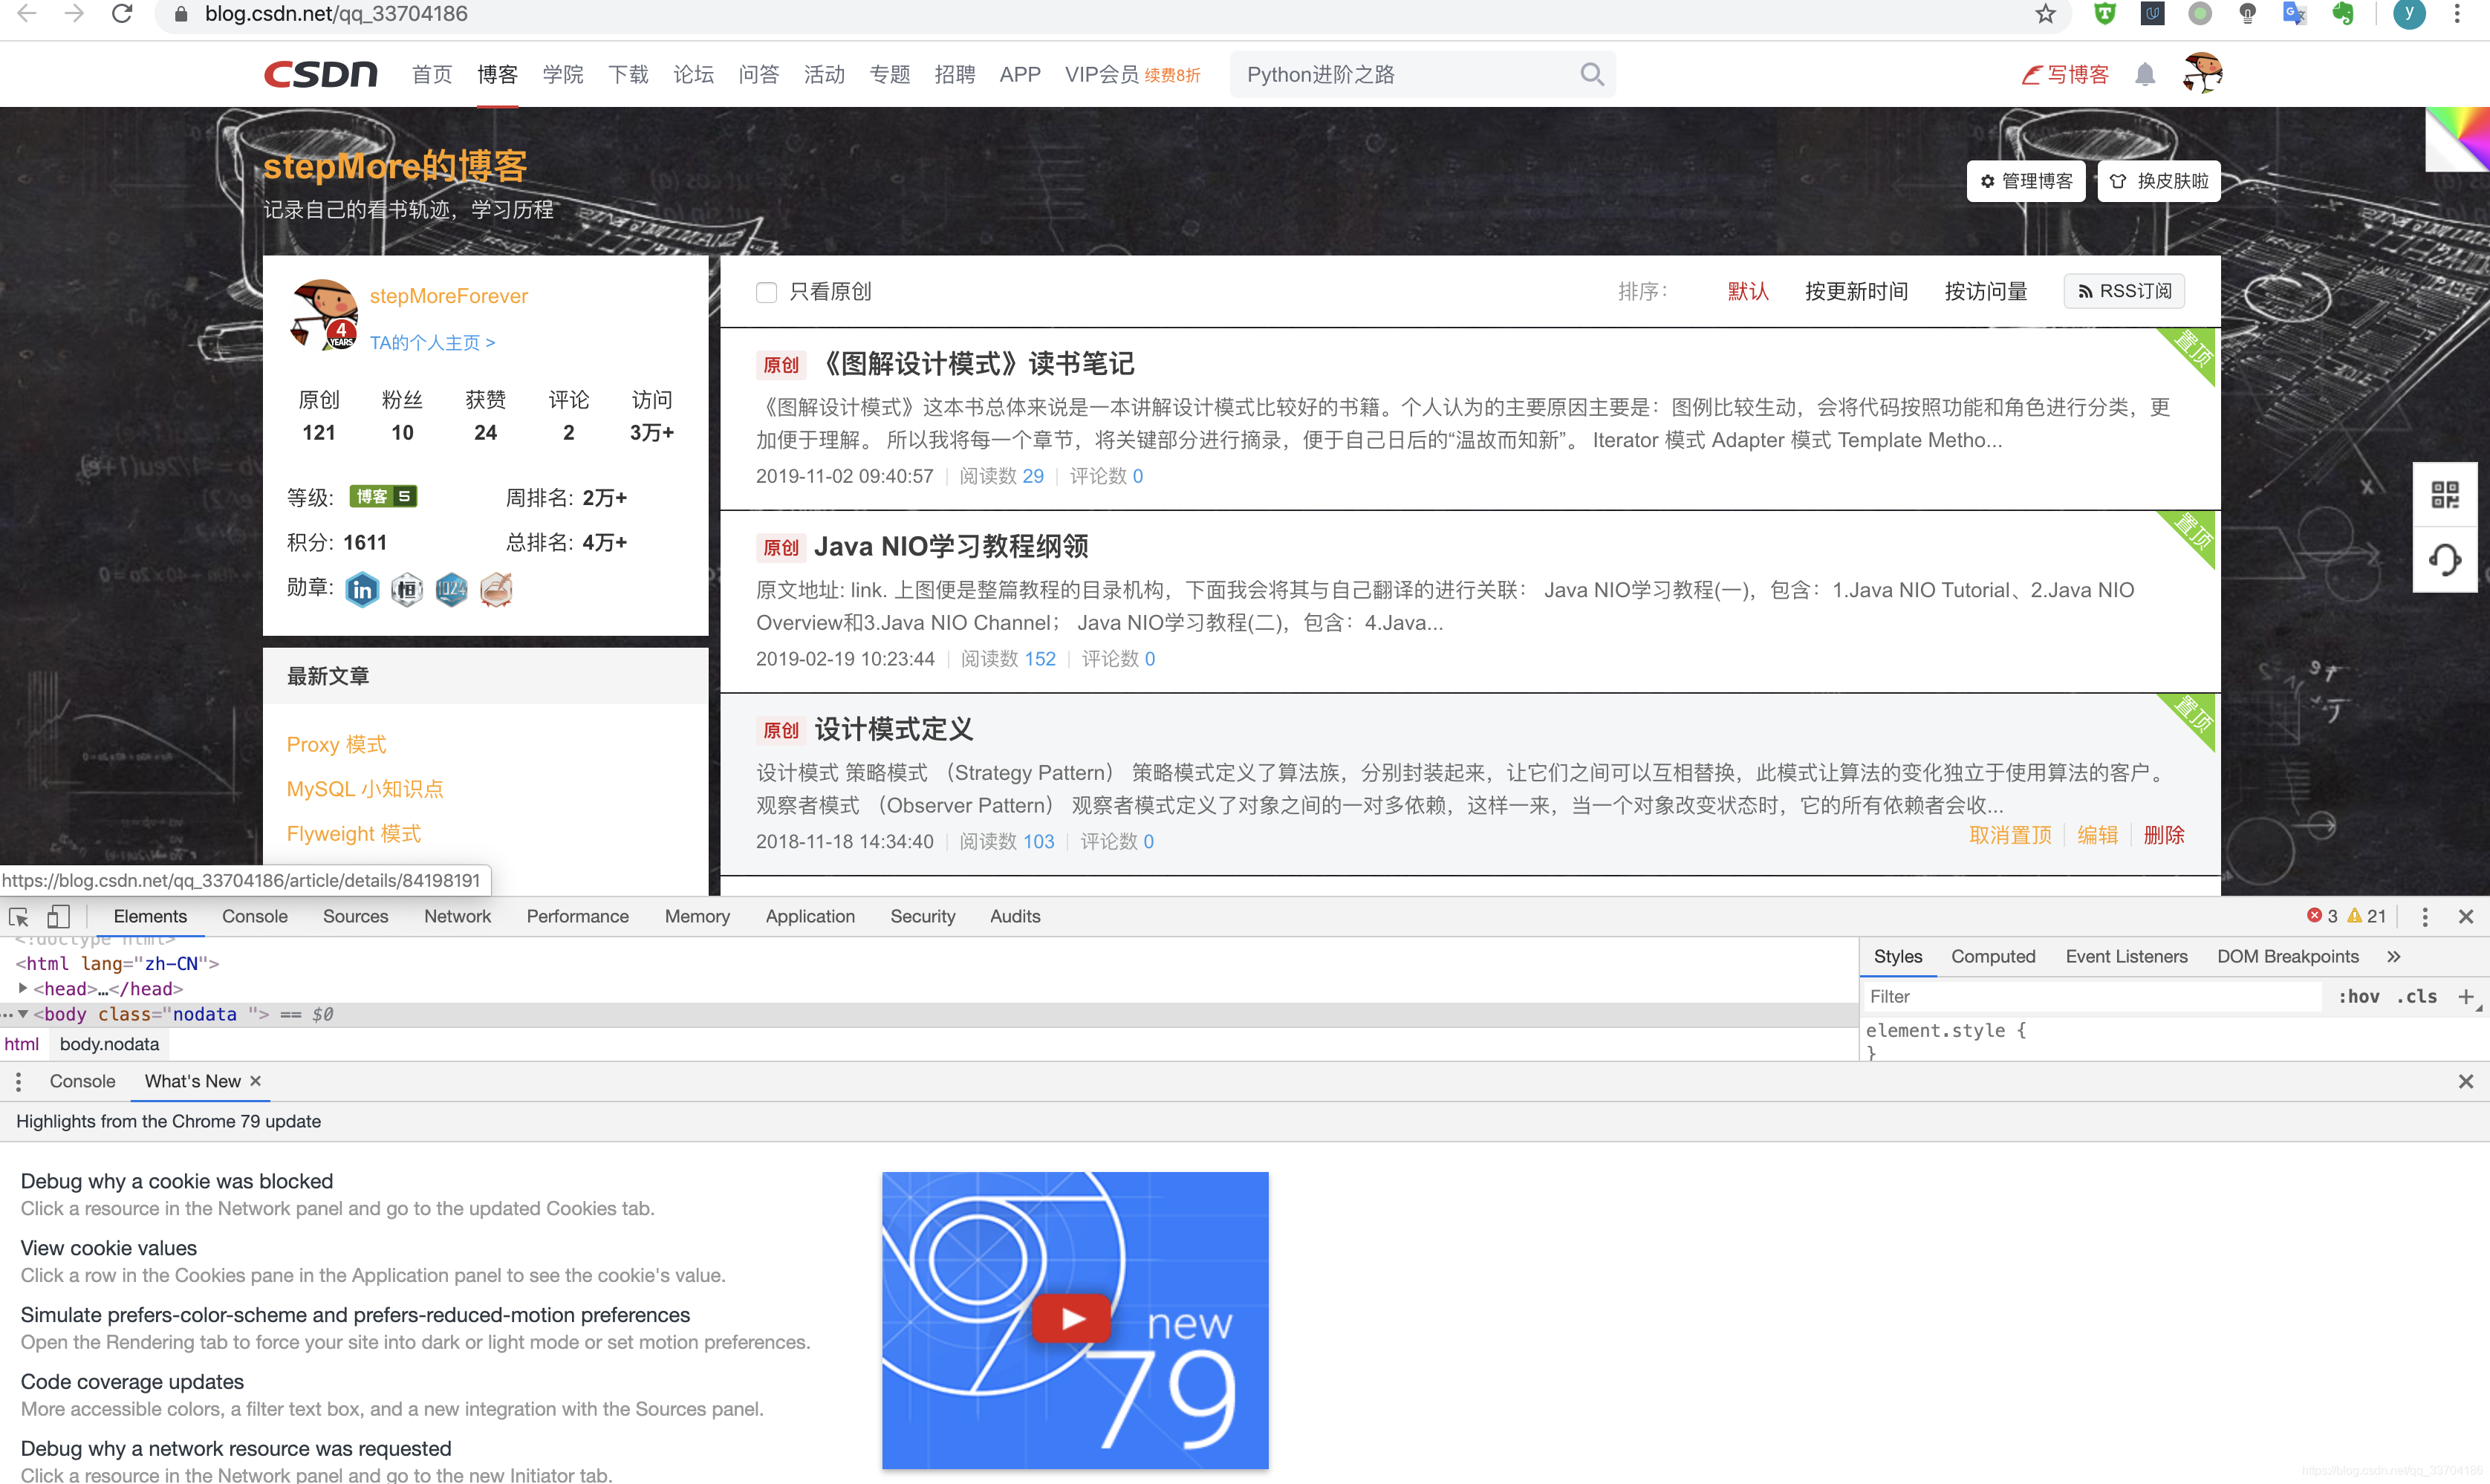
Task: Click the 管理博客 button
Action: point(2025,181)
